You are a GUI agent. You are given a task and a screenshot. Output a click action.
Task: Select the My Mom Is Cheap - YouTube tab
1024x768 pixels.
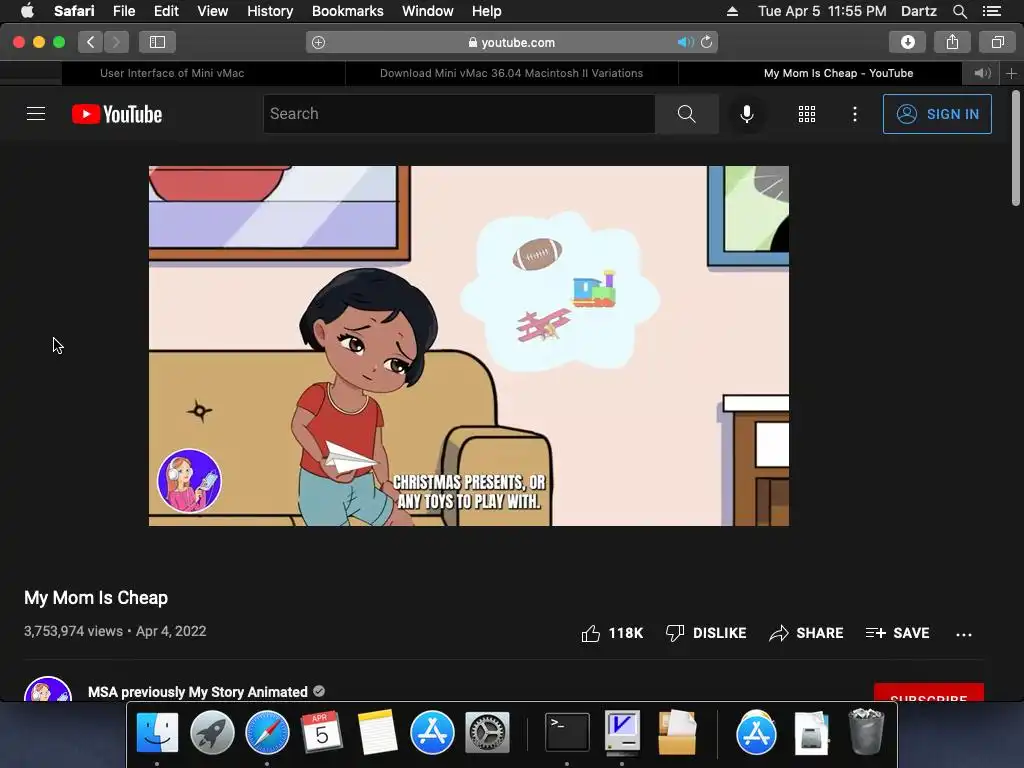pos(839,73)
